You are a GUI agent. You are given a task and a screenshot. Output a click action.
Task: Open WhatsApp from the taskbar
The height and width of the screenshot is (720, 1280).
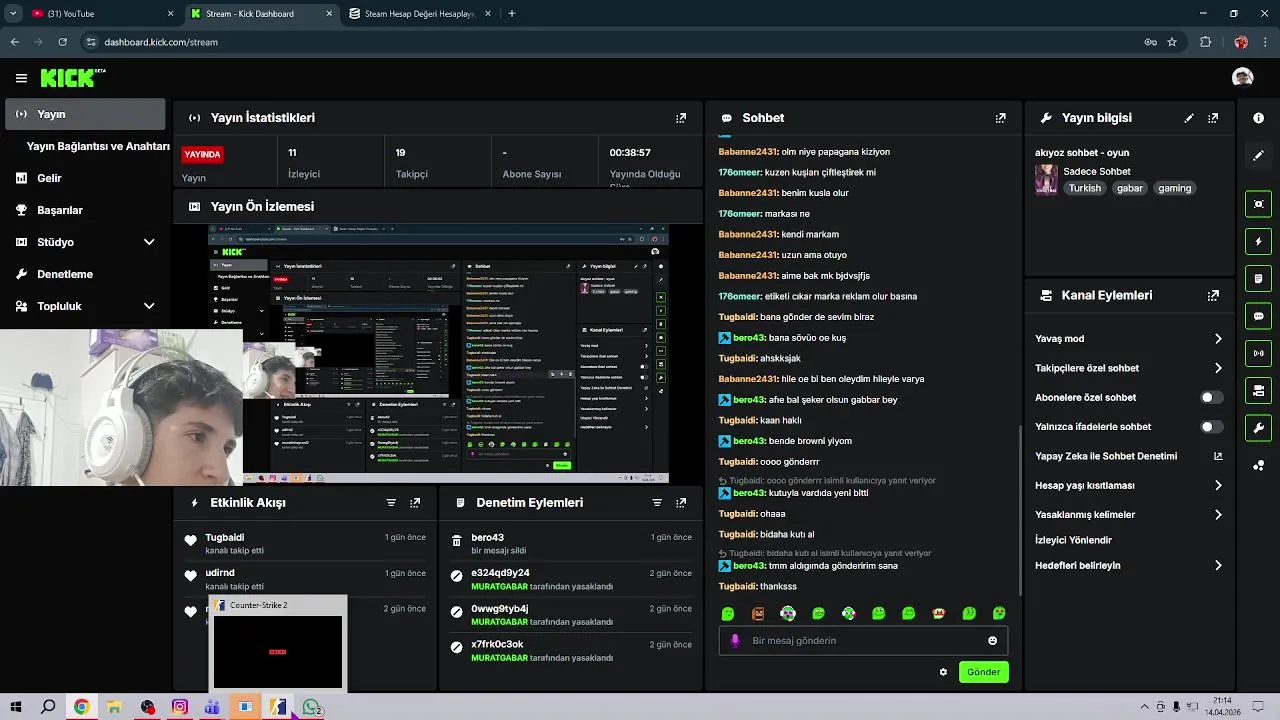(x=311, y=707)
